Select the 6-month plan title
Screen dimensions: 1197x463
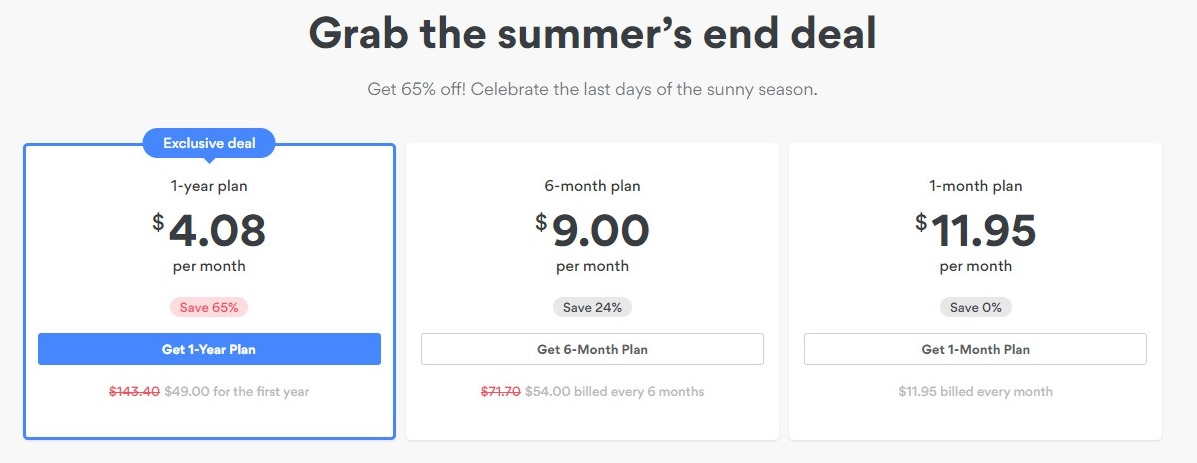pos(592,186)
